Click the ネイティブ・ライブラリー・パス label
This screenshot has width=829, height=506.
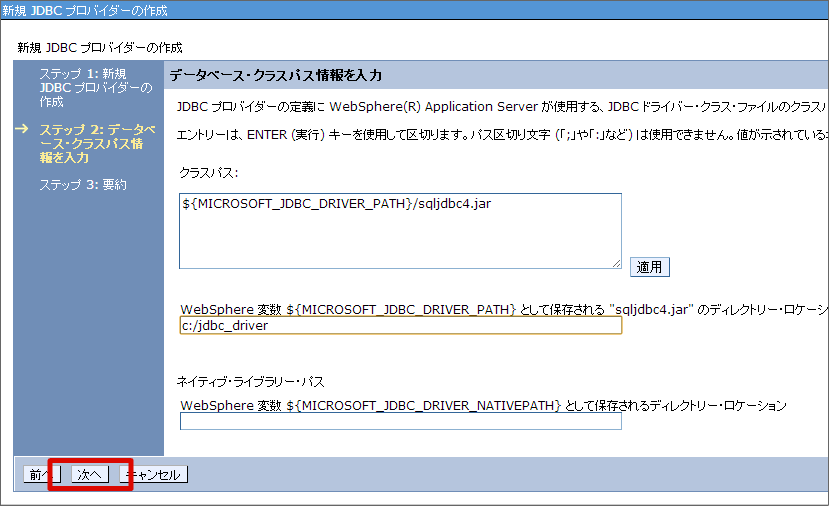251,381
